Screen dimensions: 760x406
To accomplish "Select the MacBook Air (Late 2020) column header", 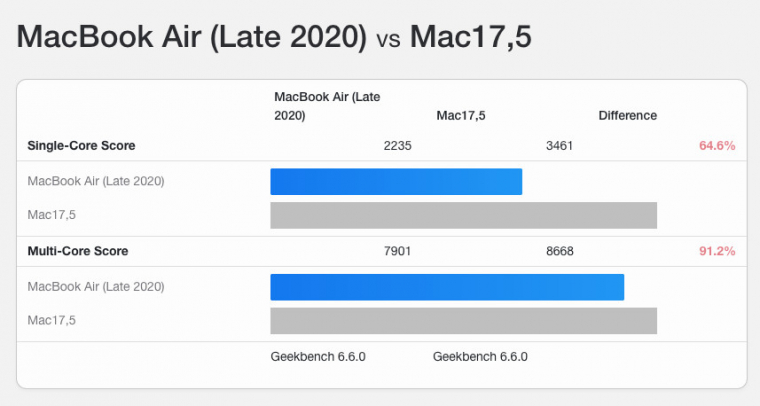I will coord(327,106).
